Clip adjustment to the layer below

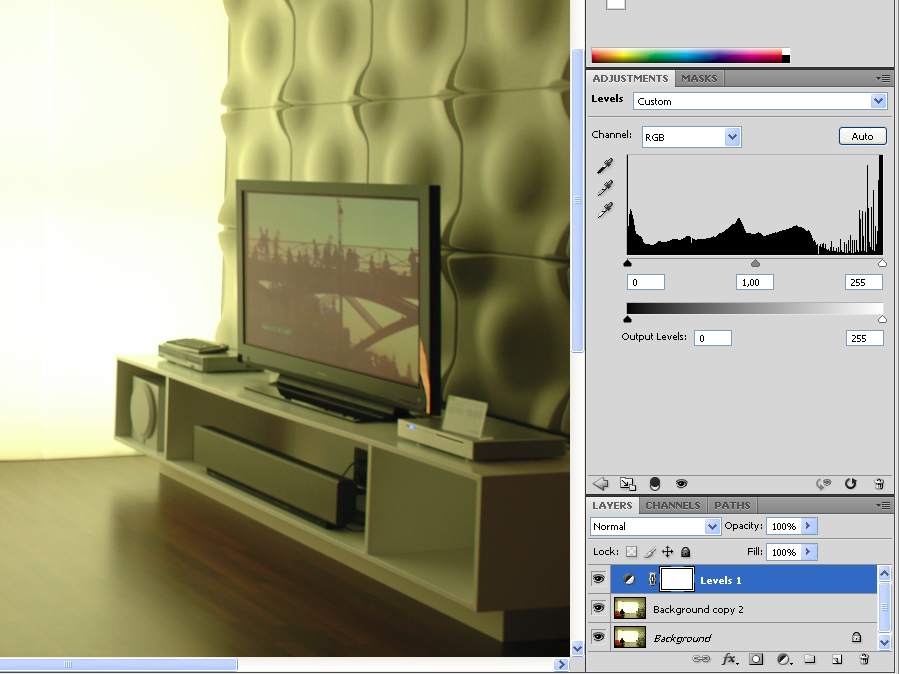coord(654,484)
